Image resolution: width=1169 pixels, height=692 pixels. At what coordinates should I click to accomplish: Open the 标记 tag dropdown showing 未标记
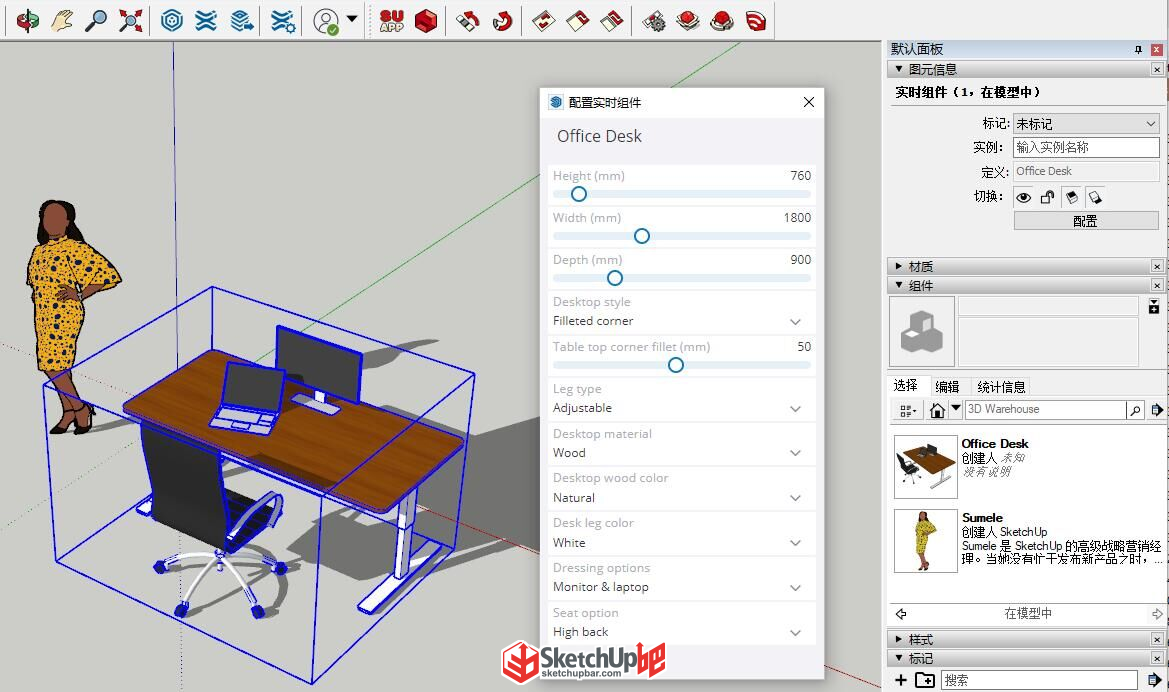click(x=1086, y=124)
